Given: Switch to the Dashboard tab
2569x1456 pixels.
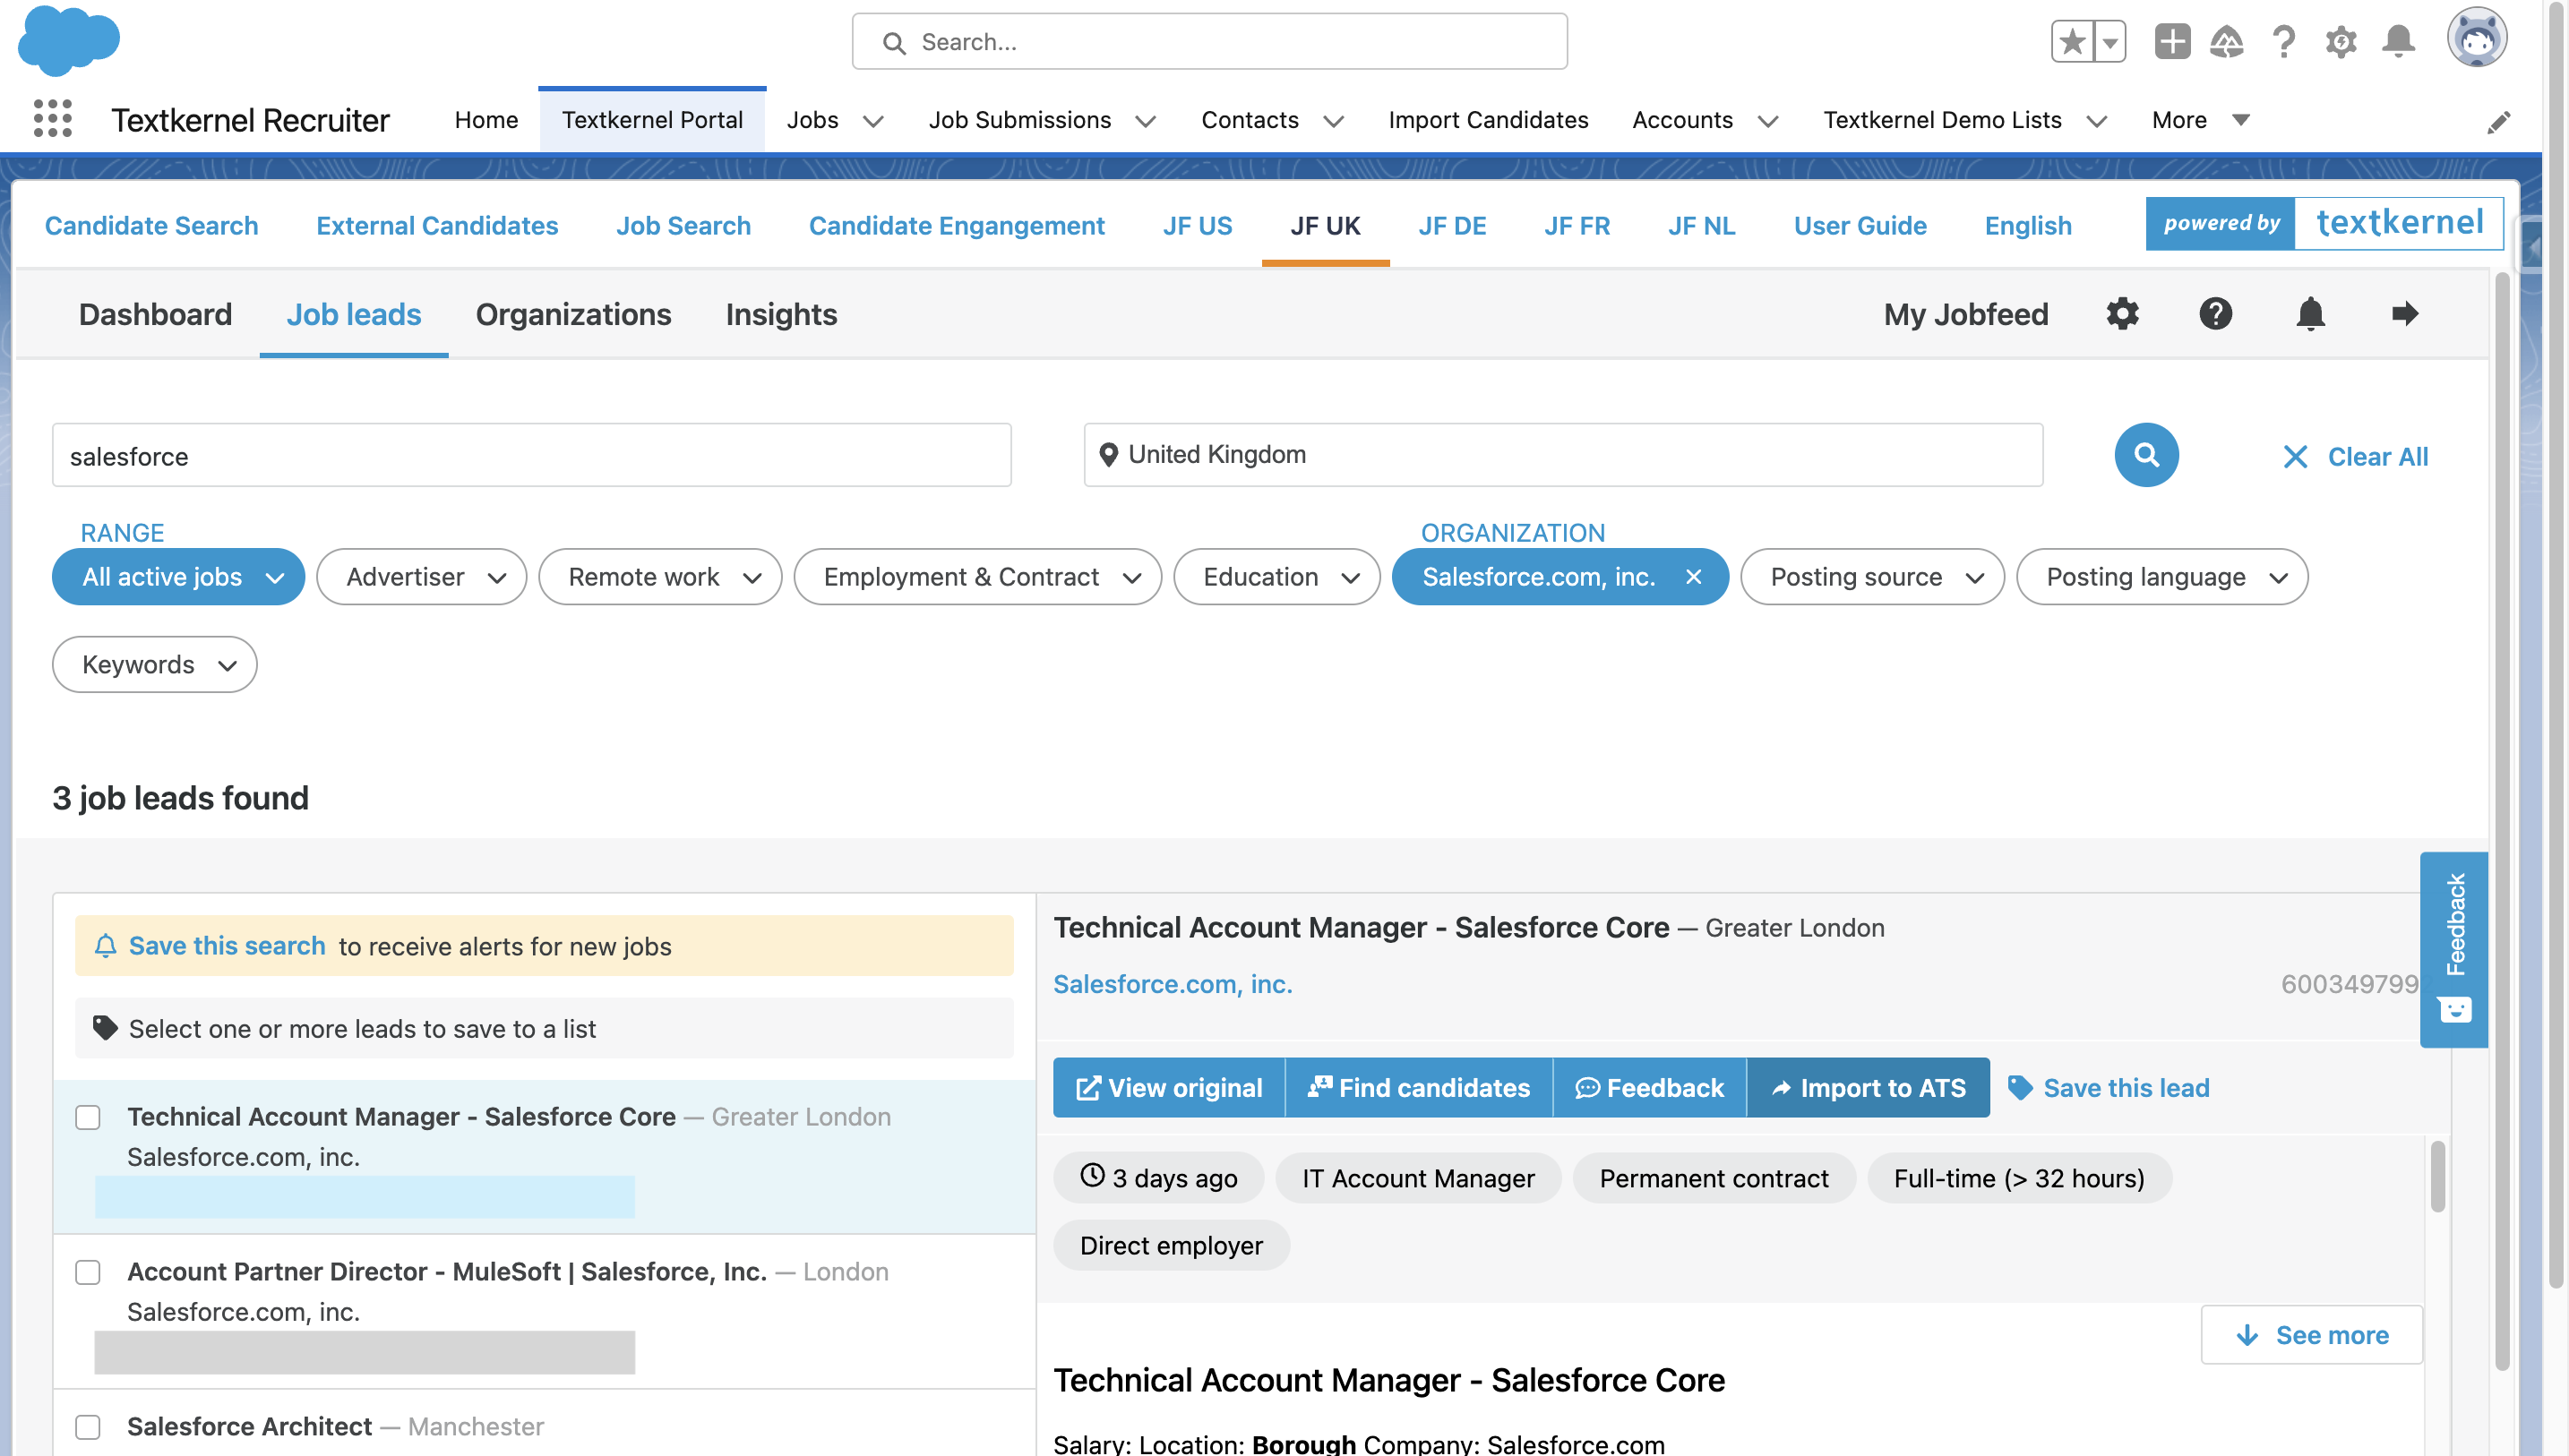Looking at the screenshot, I should point(155,315).
